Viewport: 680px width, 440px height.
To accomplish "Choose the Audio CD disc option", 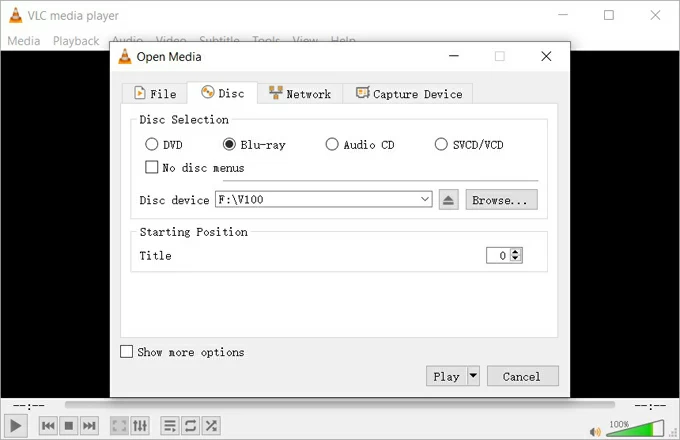I will pos(332,145).
